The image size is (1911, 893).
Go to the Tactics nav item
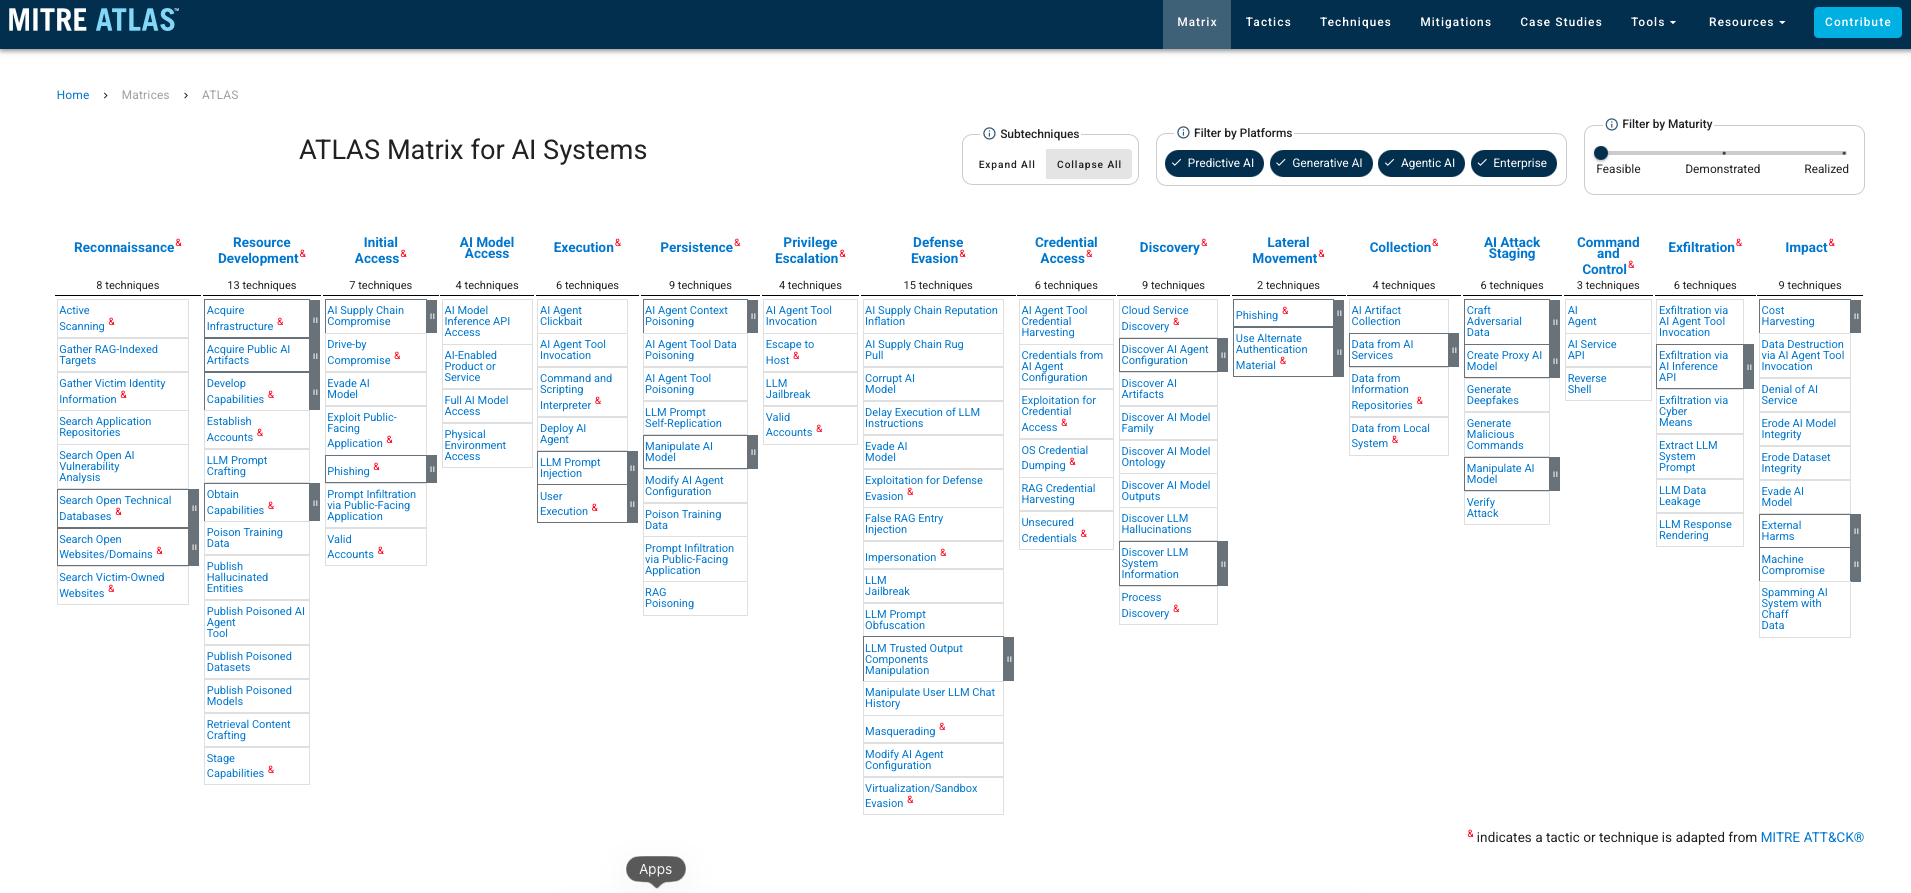[1268, 22]
